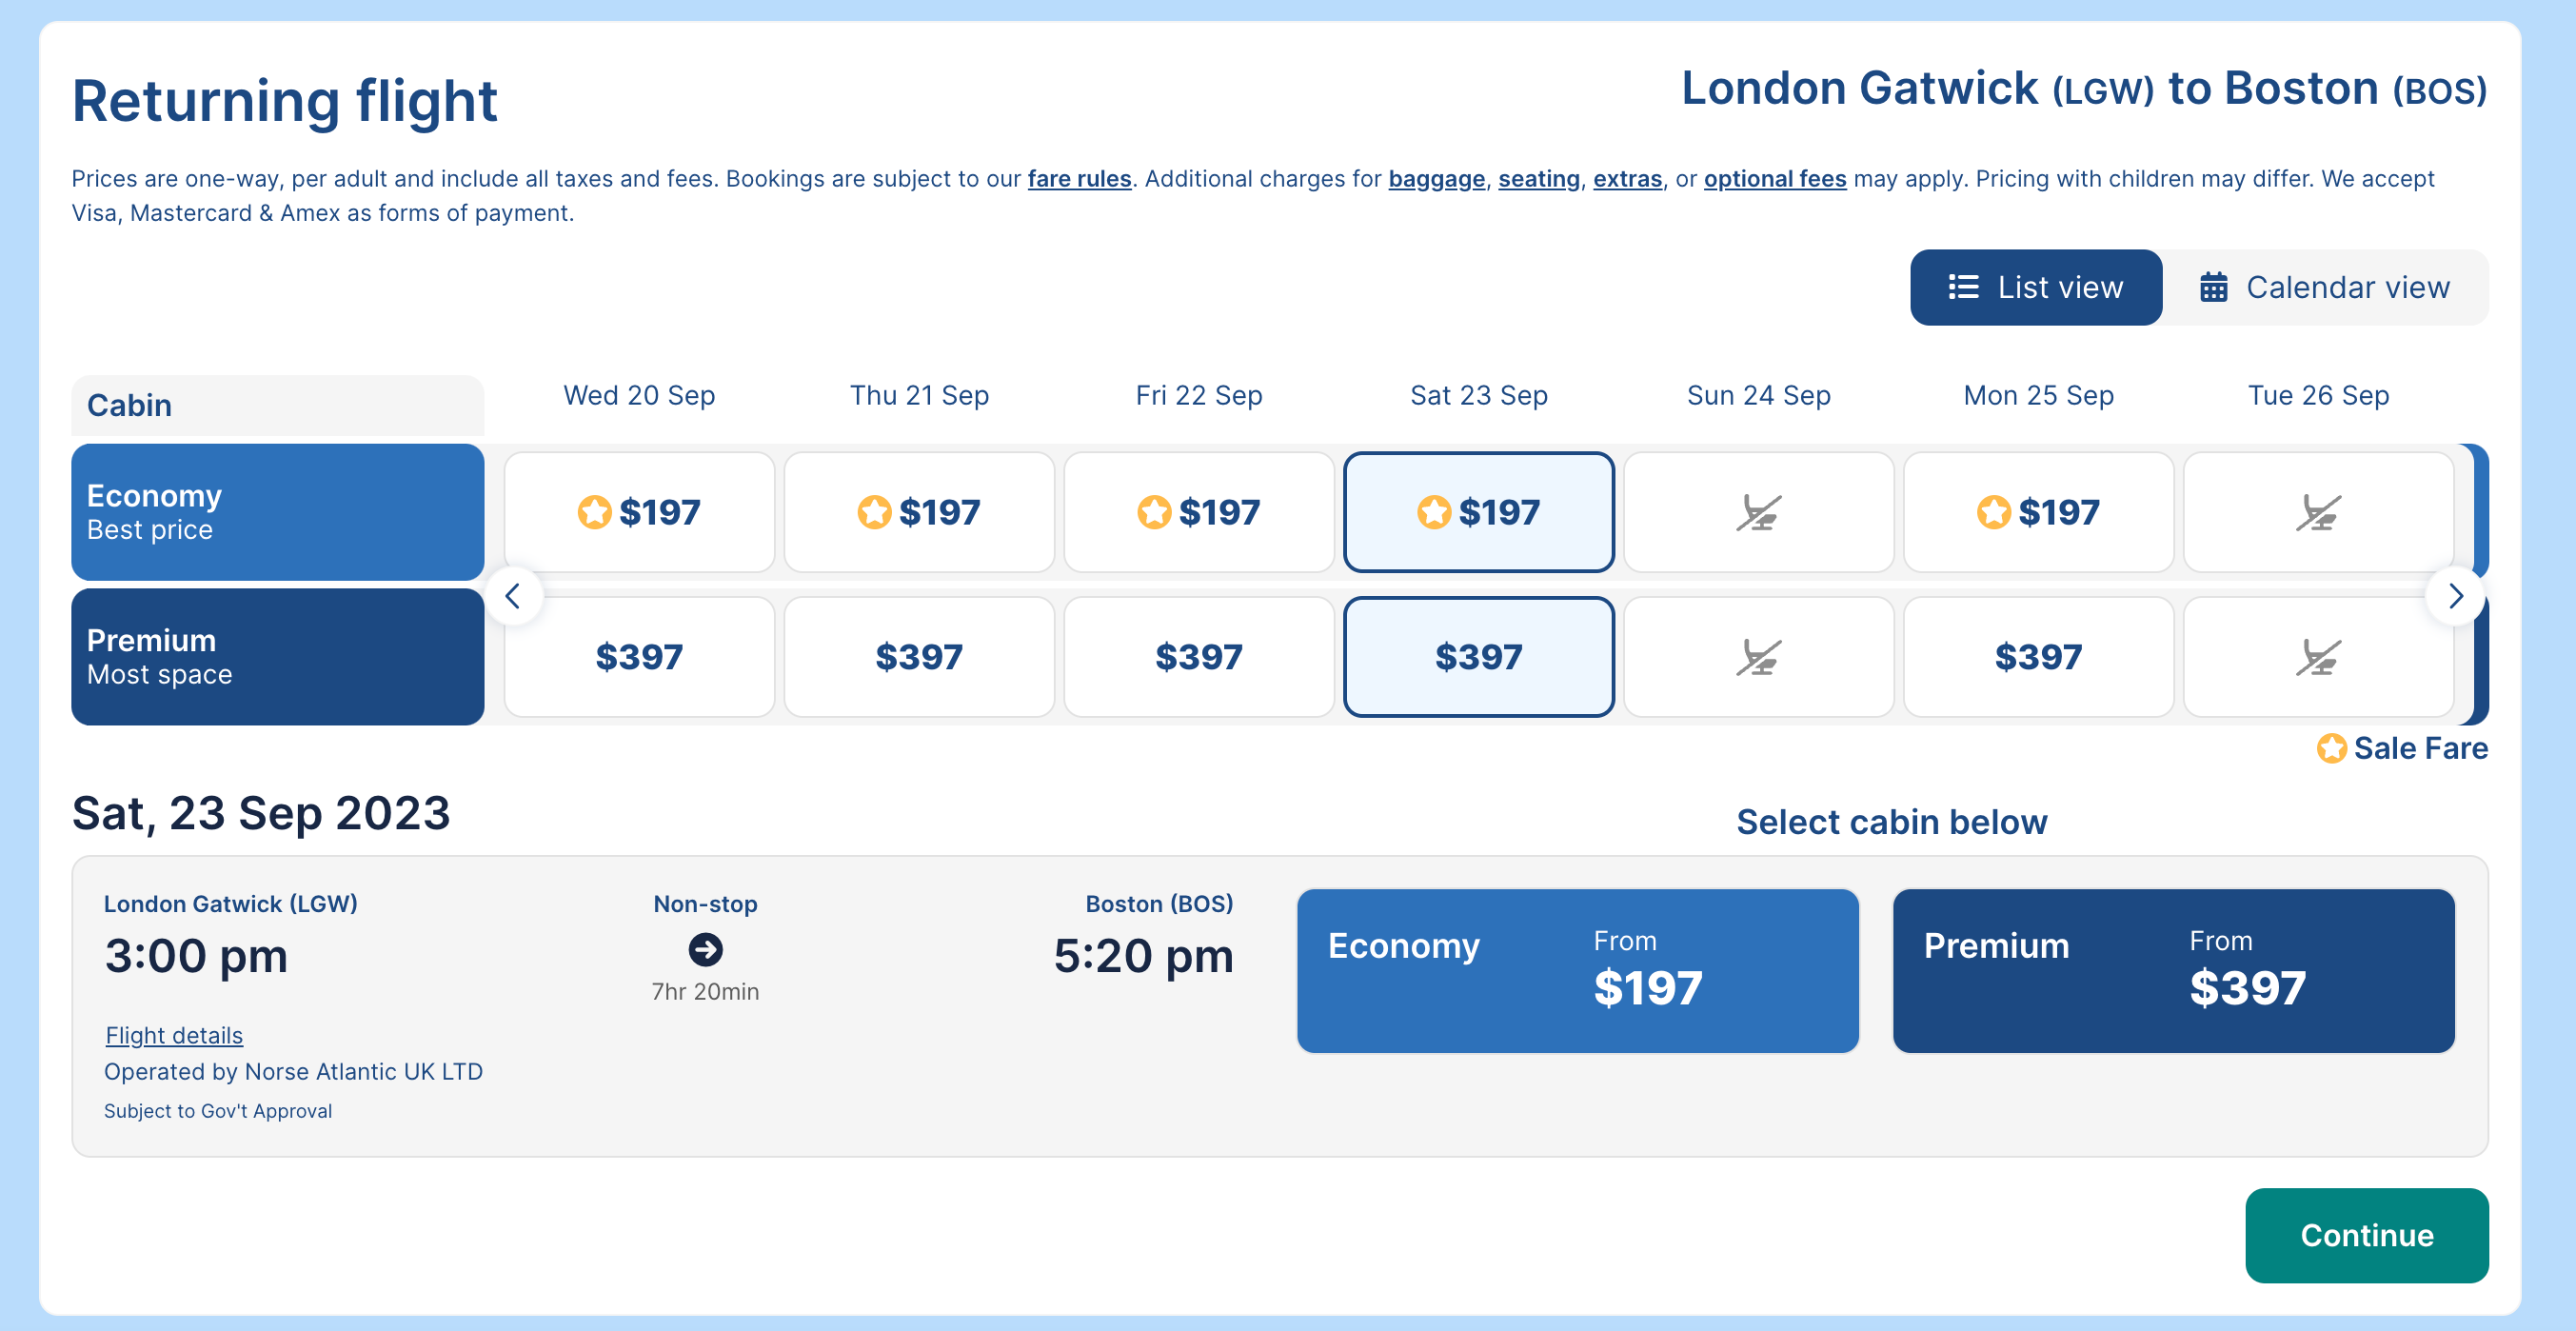Viewport: 2576px width, 1331px height.
Task: Click the non-stop arrow circle icon
Action: pyautogui.click(x=705, y=949)
